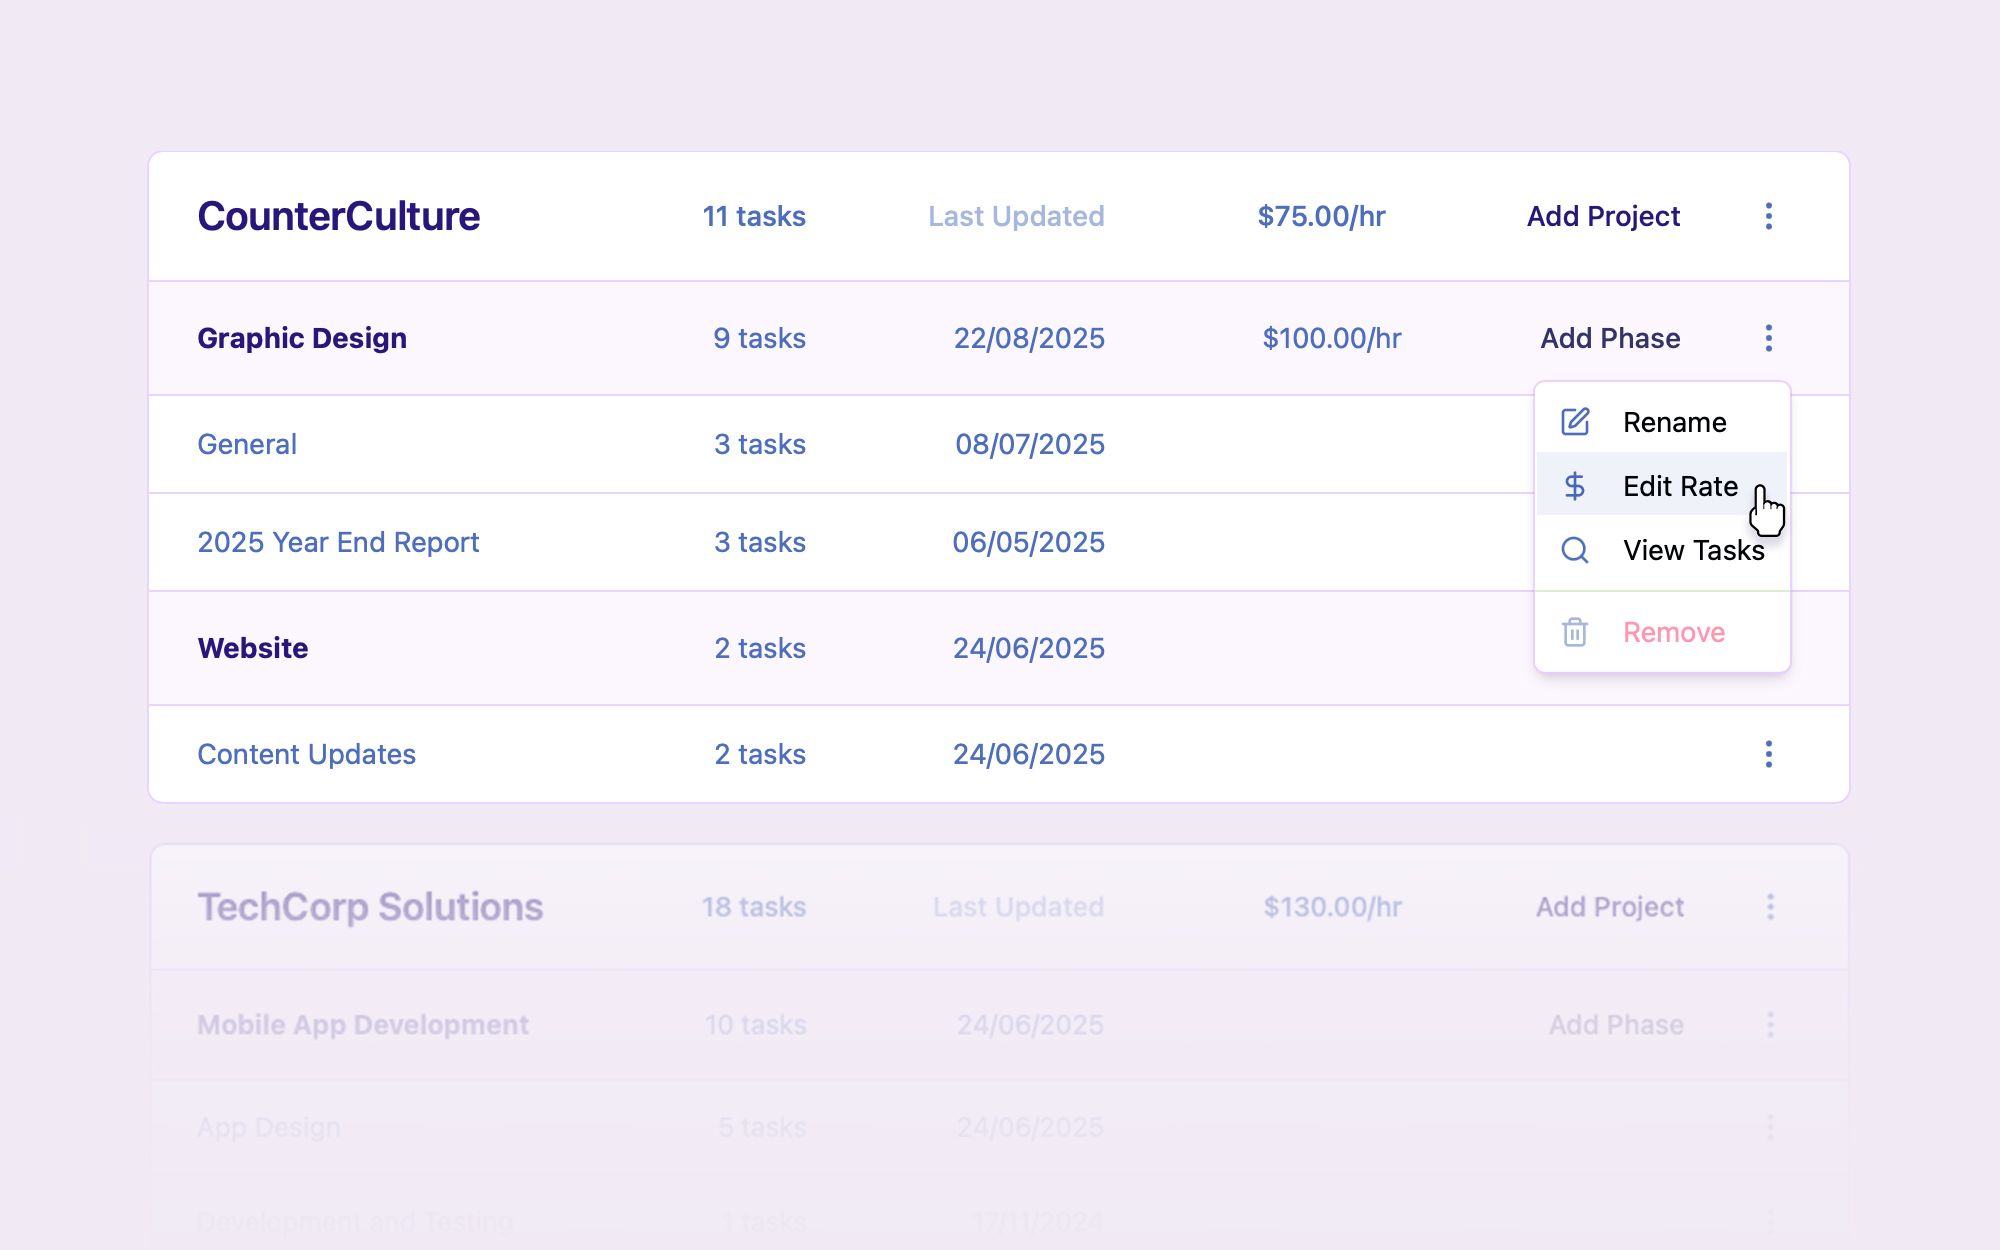This screenshot has height=1250, width=2000.
Task: Open the General phase row
Action: [247, 444]
